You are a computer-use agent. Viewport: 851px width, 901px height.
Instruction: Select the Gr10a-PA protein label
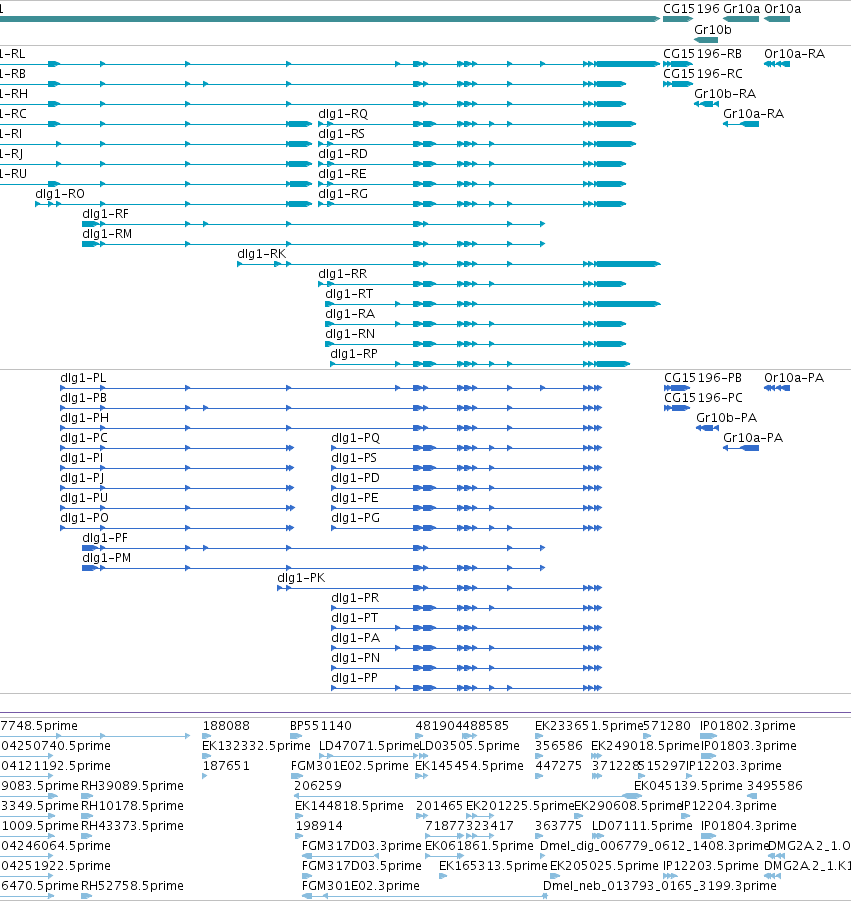(x=753, y=437)
